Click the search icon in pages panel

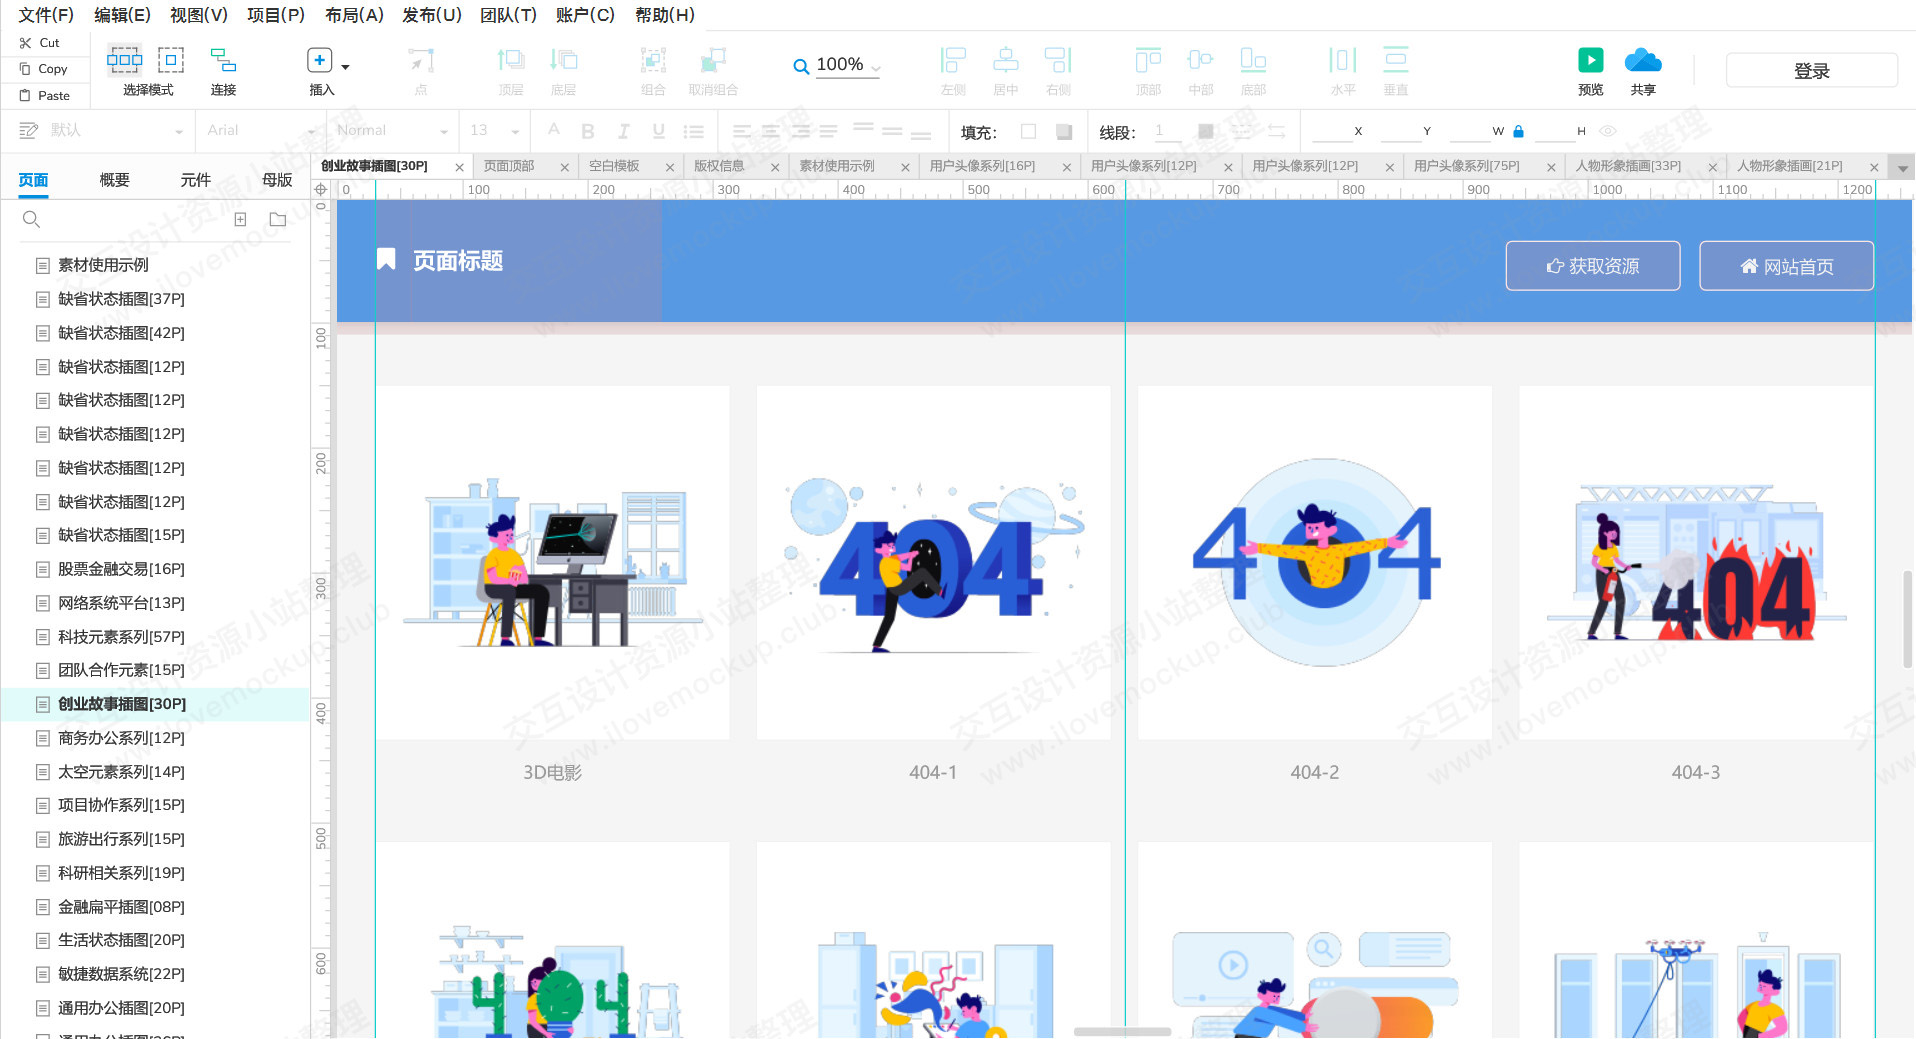(31, 219)
